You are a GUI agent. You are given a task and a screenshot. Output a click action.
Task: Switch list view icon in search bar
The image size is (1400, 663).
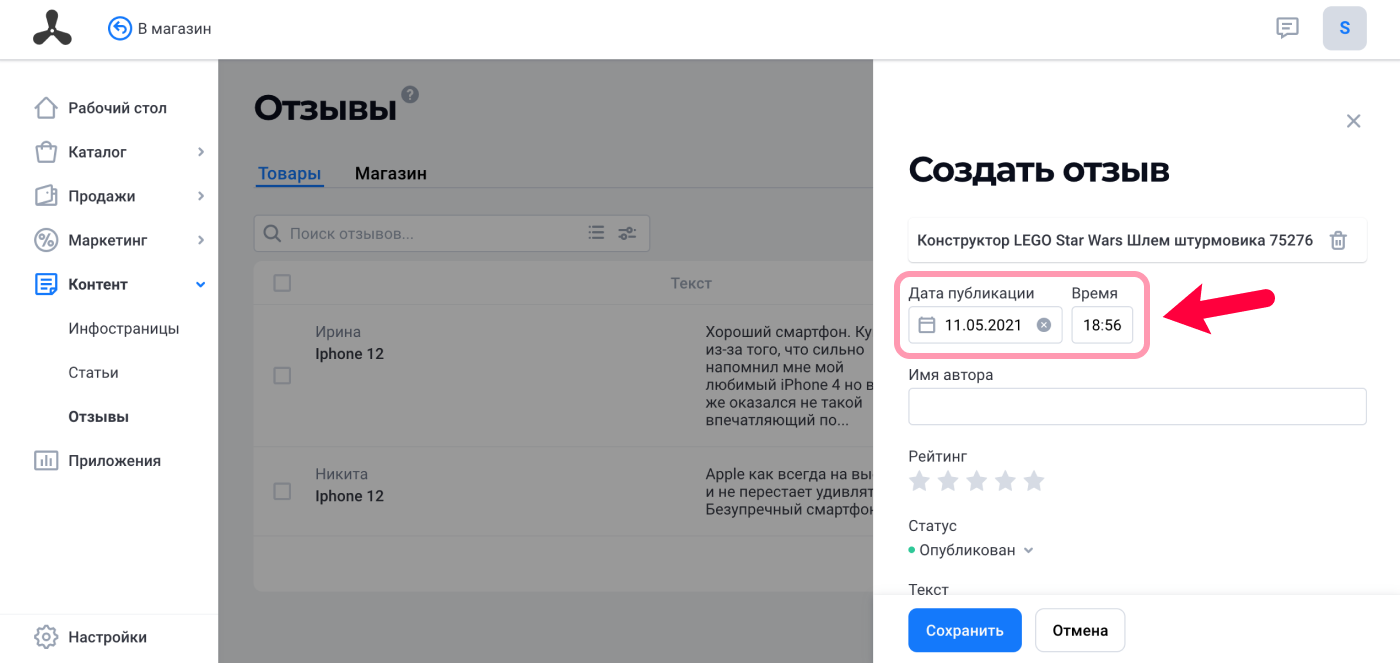coord(596,233)
